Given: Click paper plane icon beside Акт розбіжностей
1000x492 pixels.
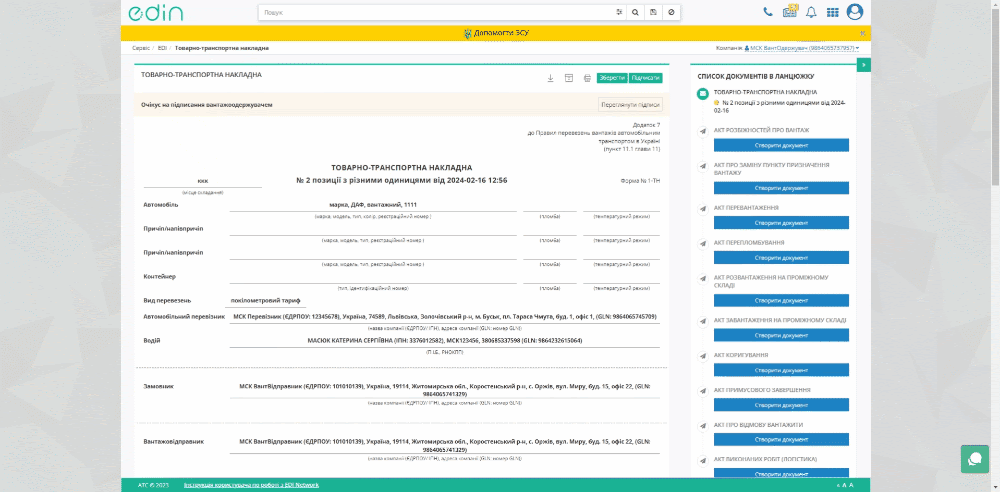Looking at the screenshot, I should pos(703,131).
